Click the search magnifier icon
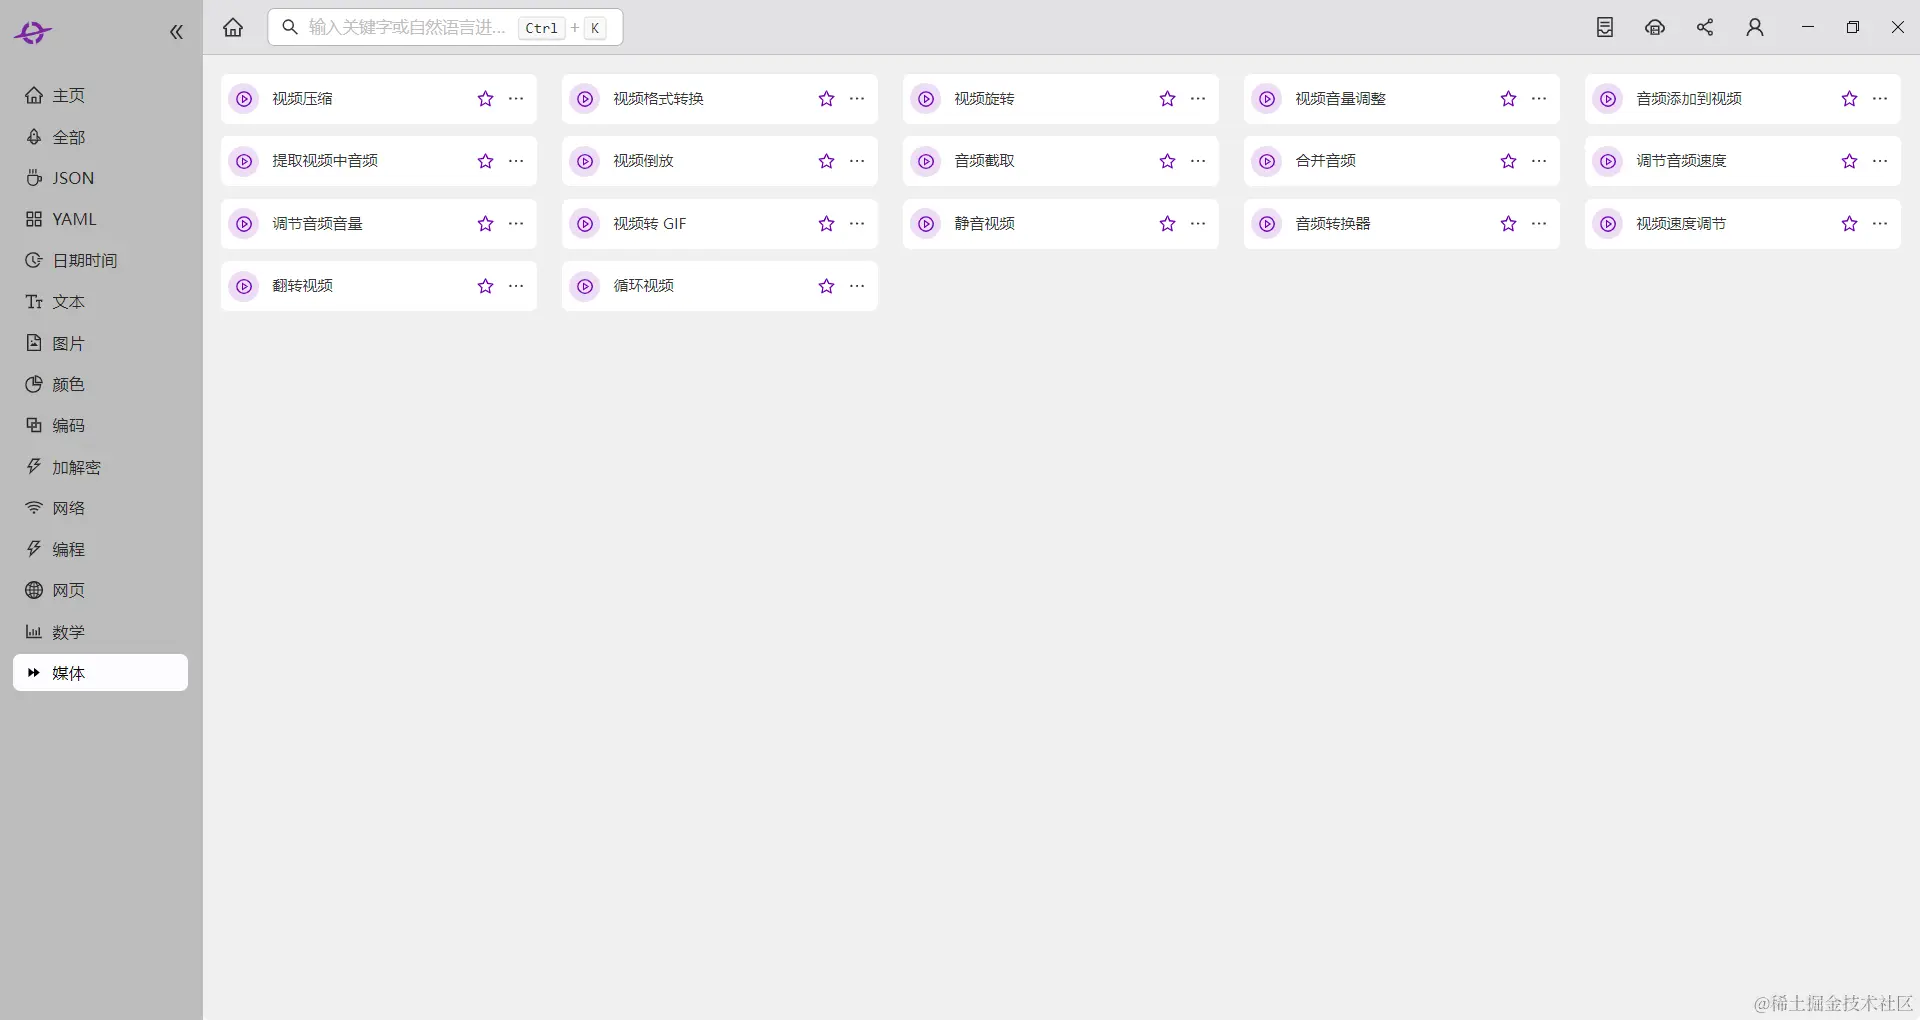Screen dimensions: 1920x1020 point(290,27)
